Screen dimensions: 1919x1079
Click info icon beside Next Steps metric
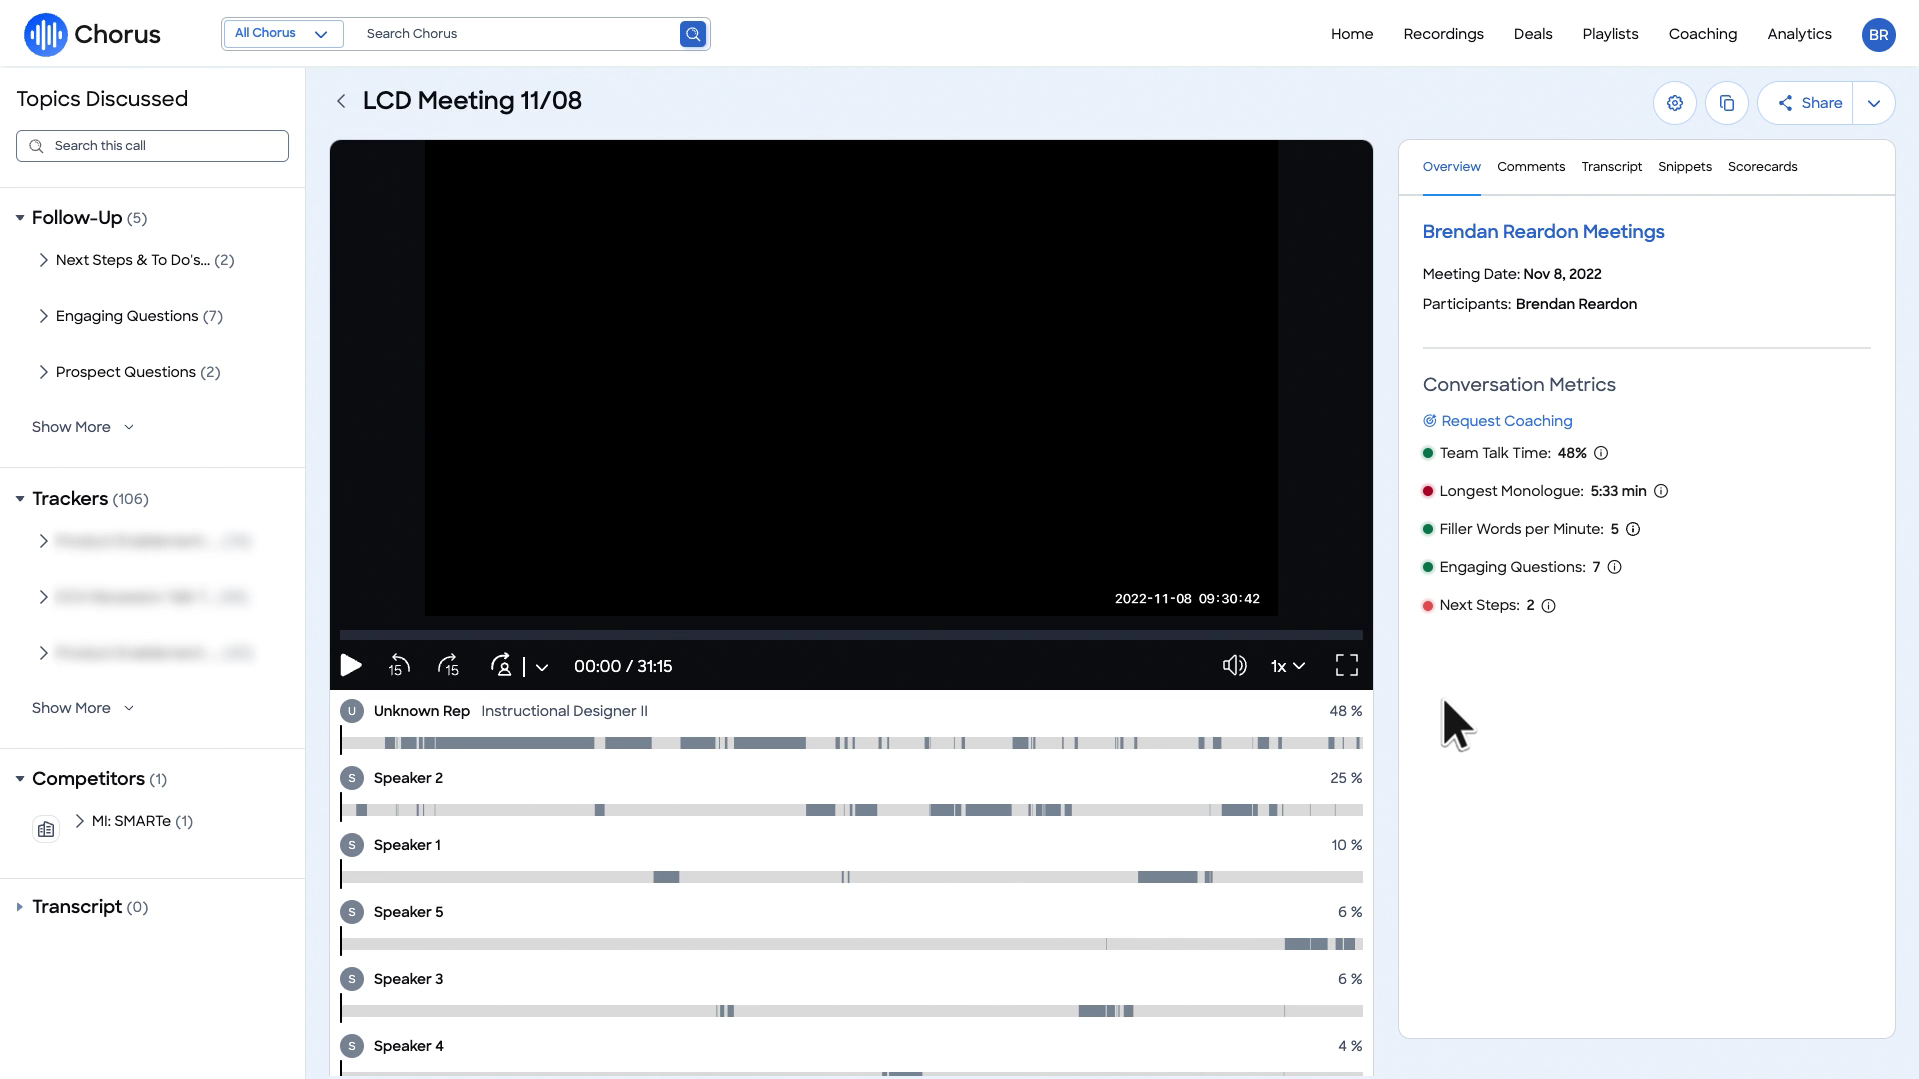coord(1548,606)
